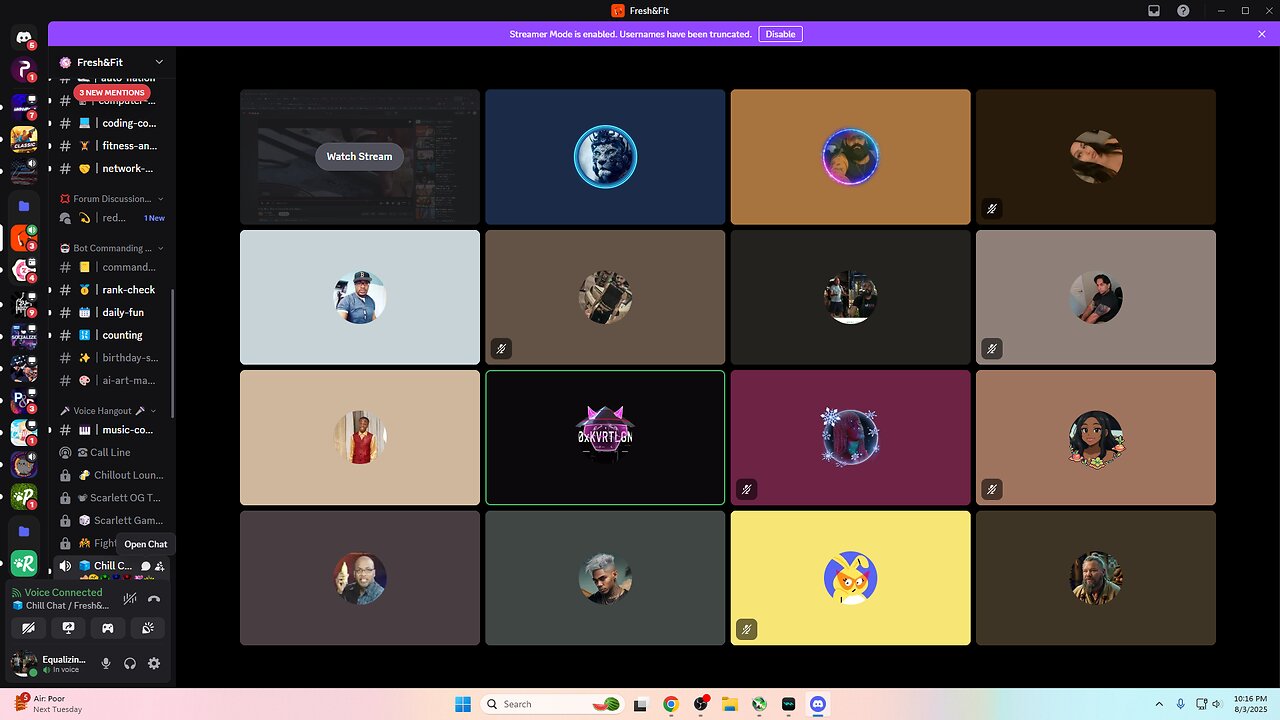Click the Voice Connected status text
Viewport: 1280px width, 720px height.
coord(63,592)
